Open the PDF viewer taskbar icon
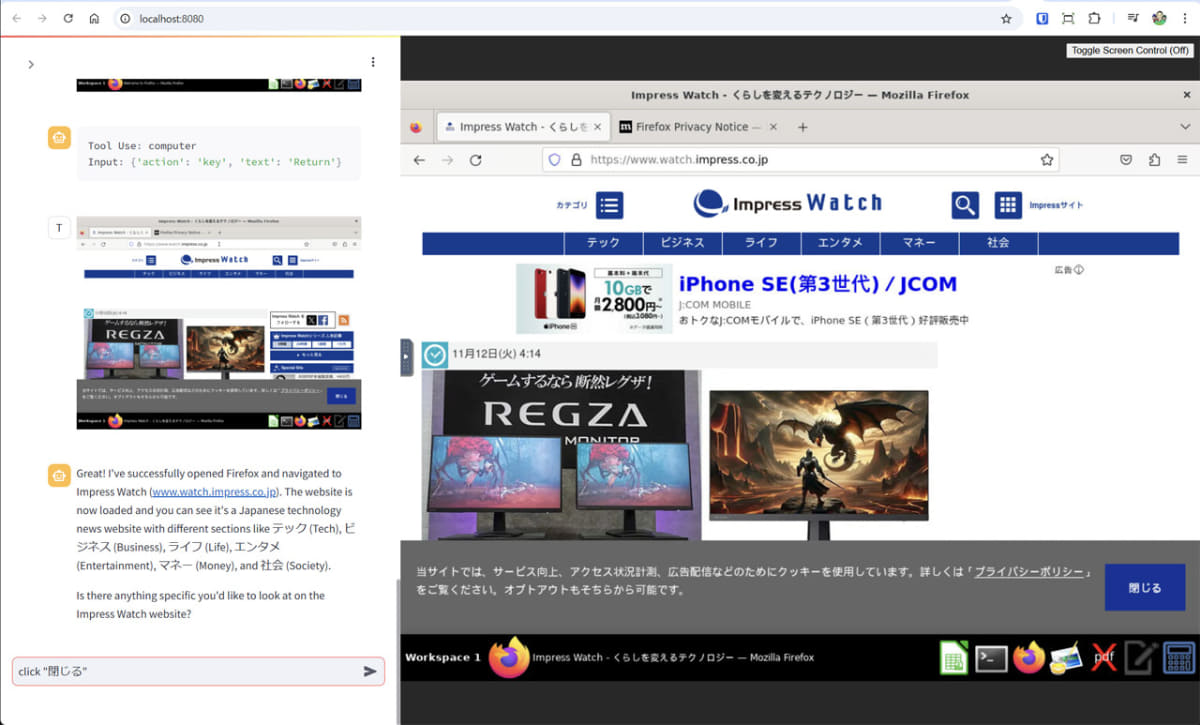1200x725 pixels. [1103, 658]
